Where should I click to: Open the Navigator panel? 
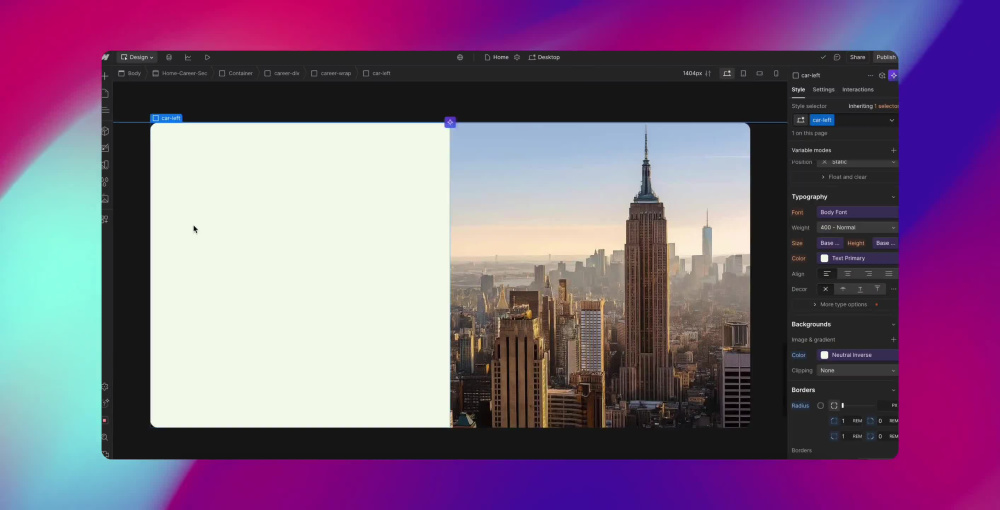(105, 110)
